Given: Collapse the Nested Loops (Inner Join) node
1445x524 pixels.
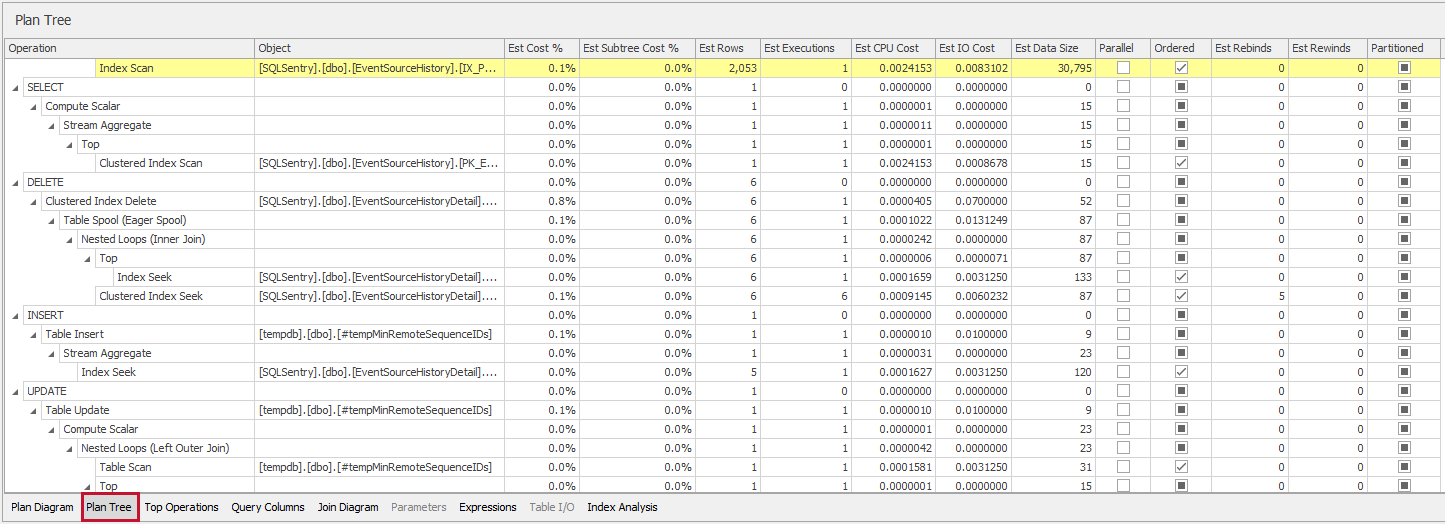Looking at the screenshot, I should (x=69, y=239).
